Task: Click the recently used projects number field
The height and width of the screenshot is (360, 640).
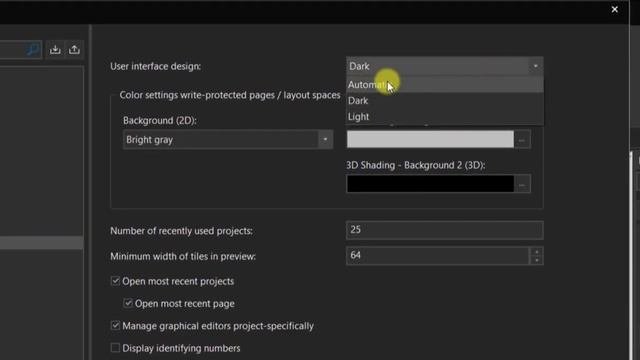Action: click(x=444, y=230)
